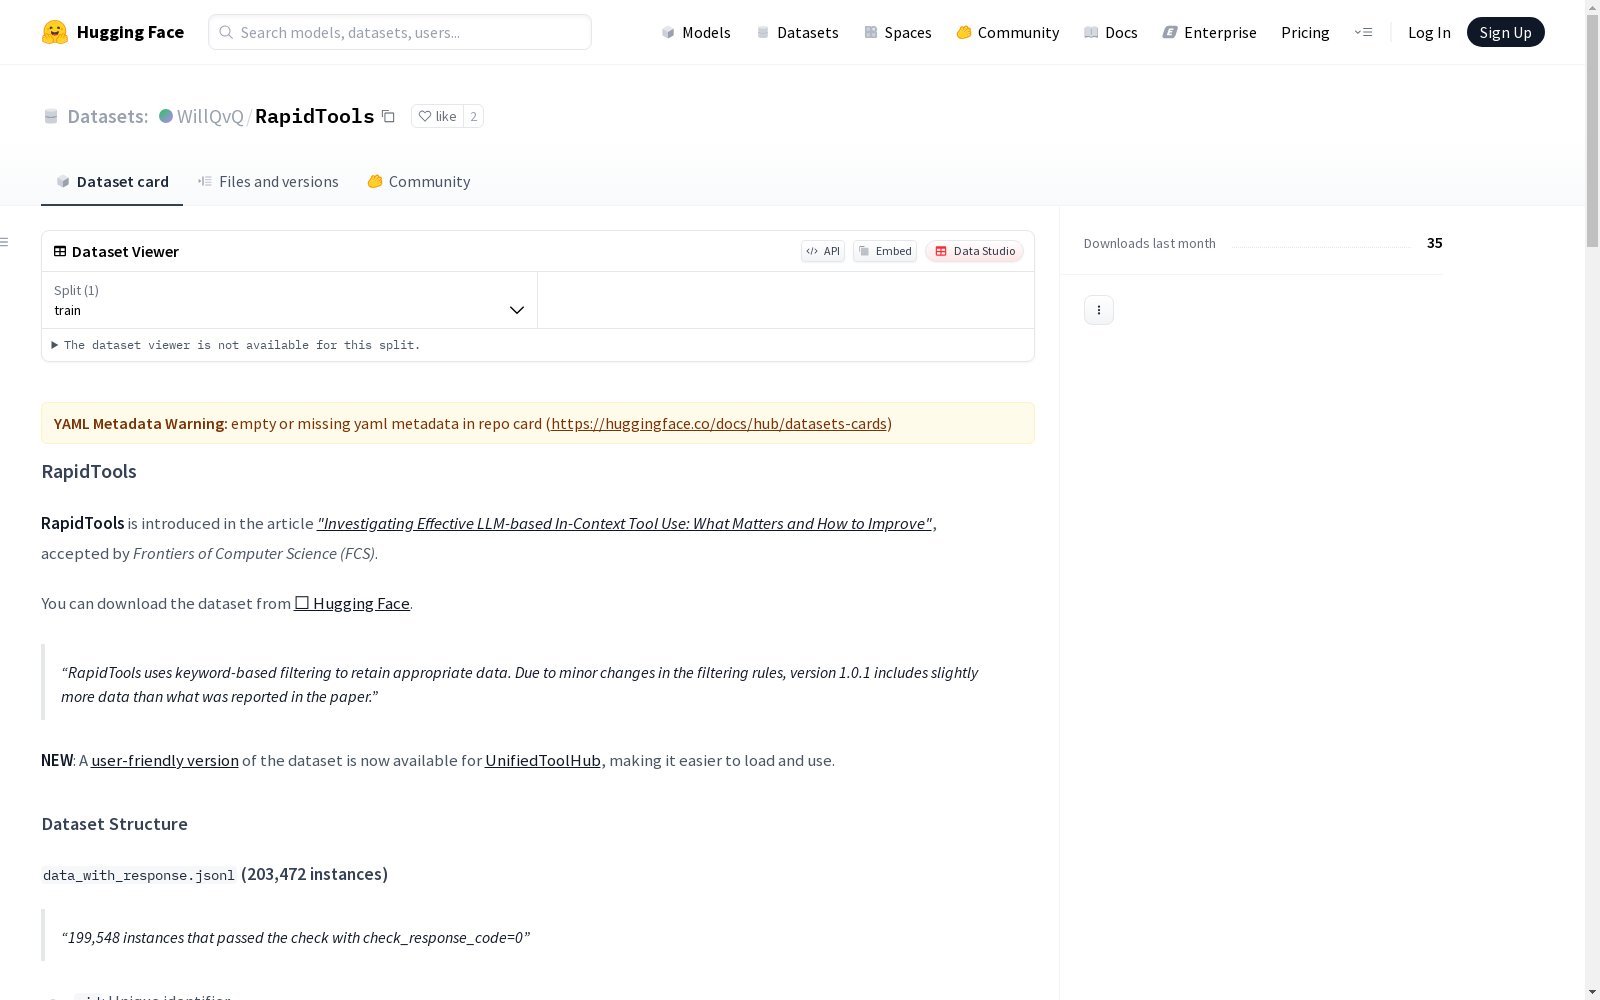The width and height of the screenshot is (1600, 1000).
Task: Follow the Hugging Face download link
Action: [x=352, y=603]
